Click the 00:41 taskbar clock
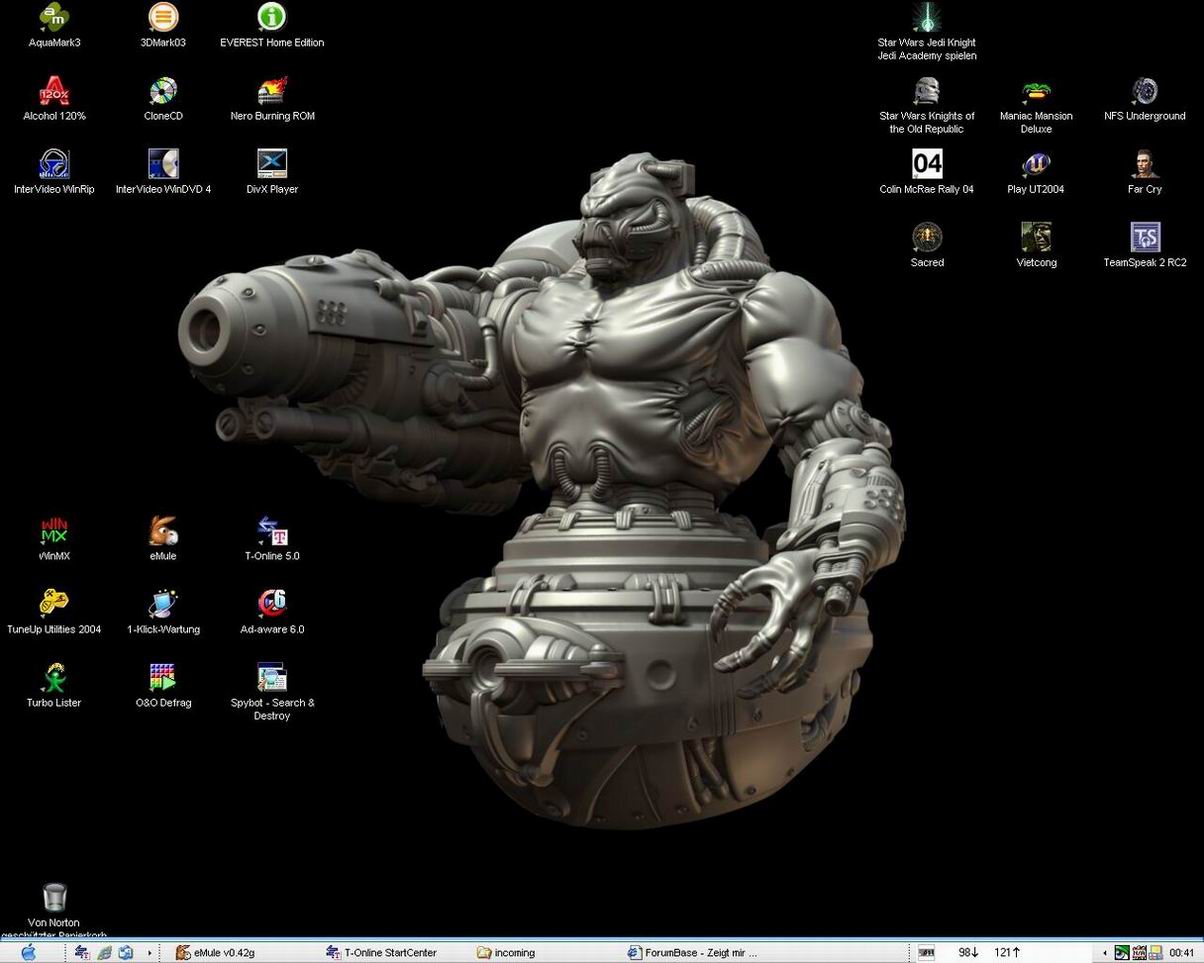This screenshot has width=1204, height=963. (x=1181, y=953)
